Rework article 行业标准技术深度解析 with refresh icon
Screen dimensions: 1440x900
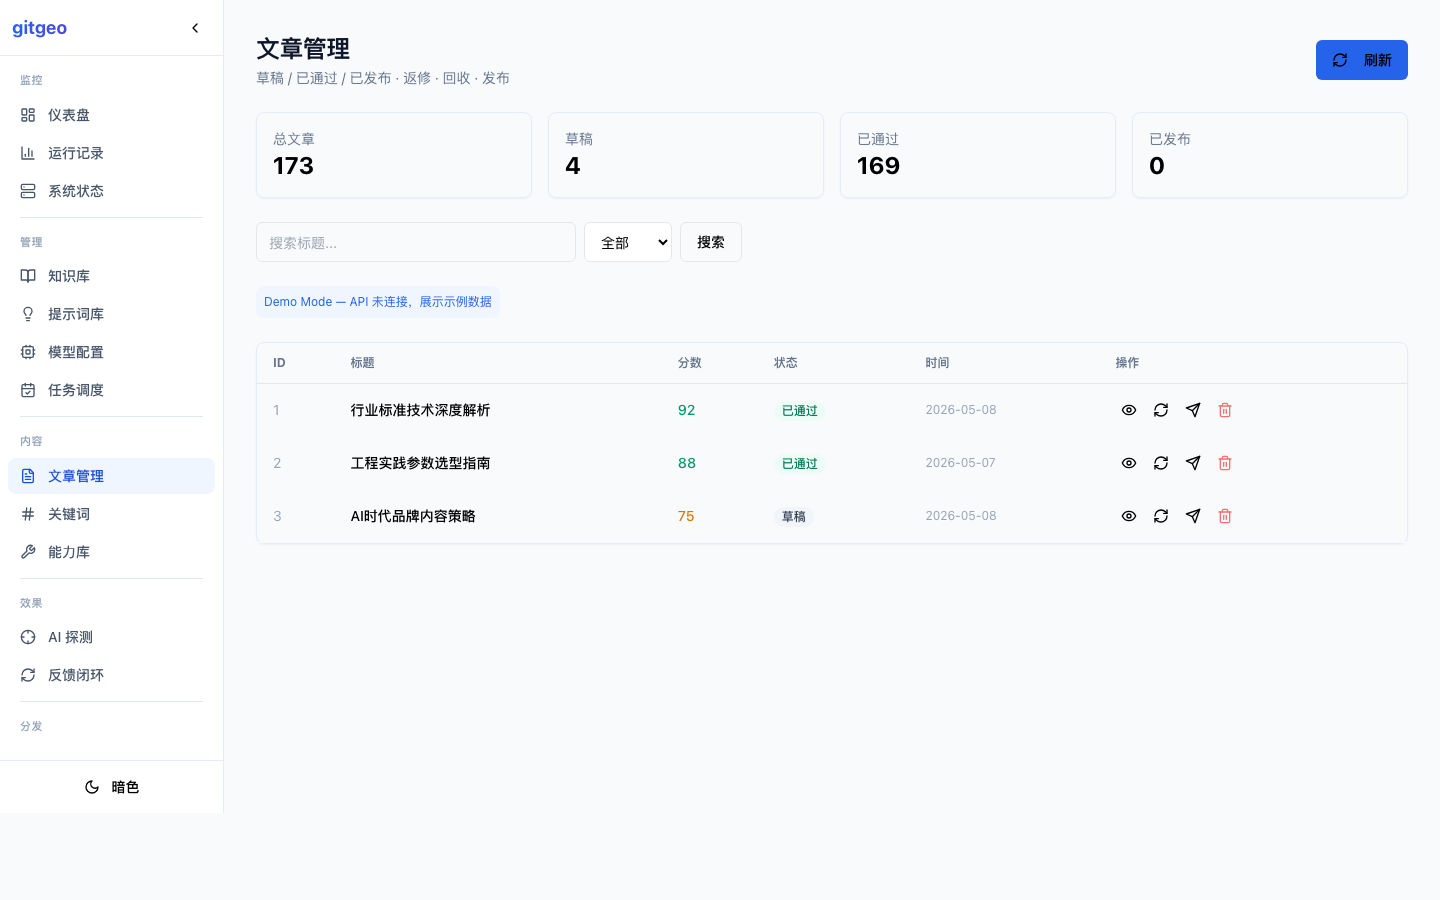click(1161, 410)
